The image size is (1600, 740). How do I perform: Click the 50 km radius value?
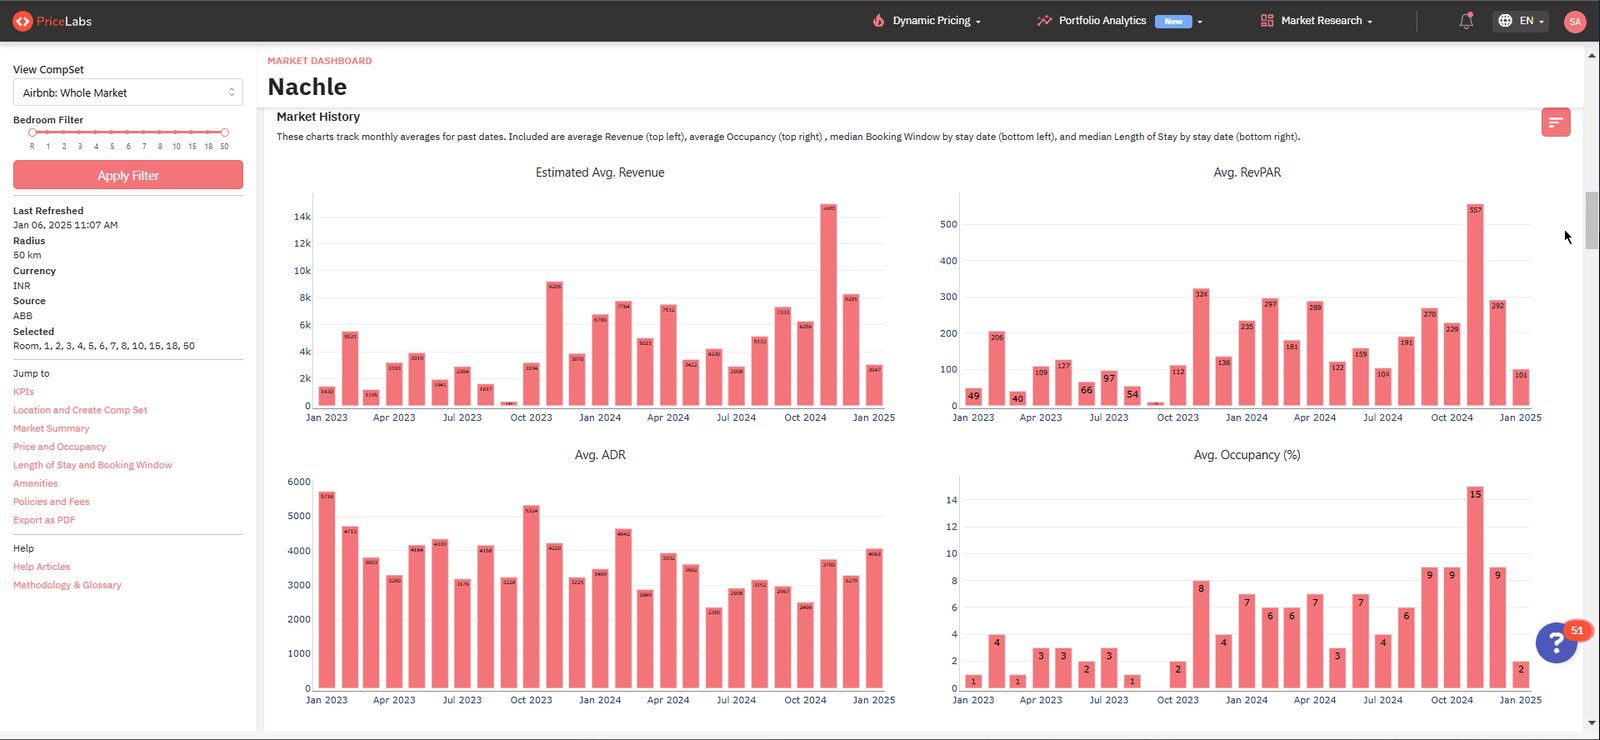(27, 255)
